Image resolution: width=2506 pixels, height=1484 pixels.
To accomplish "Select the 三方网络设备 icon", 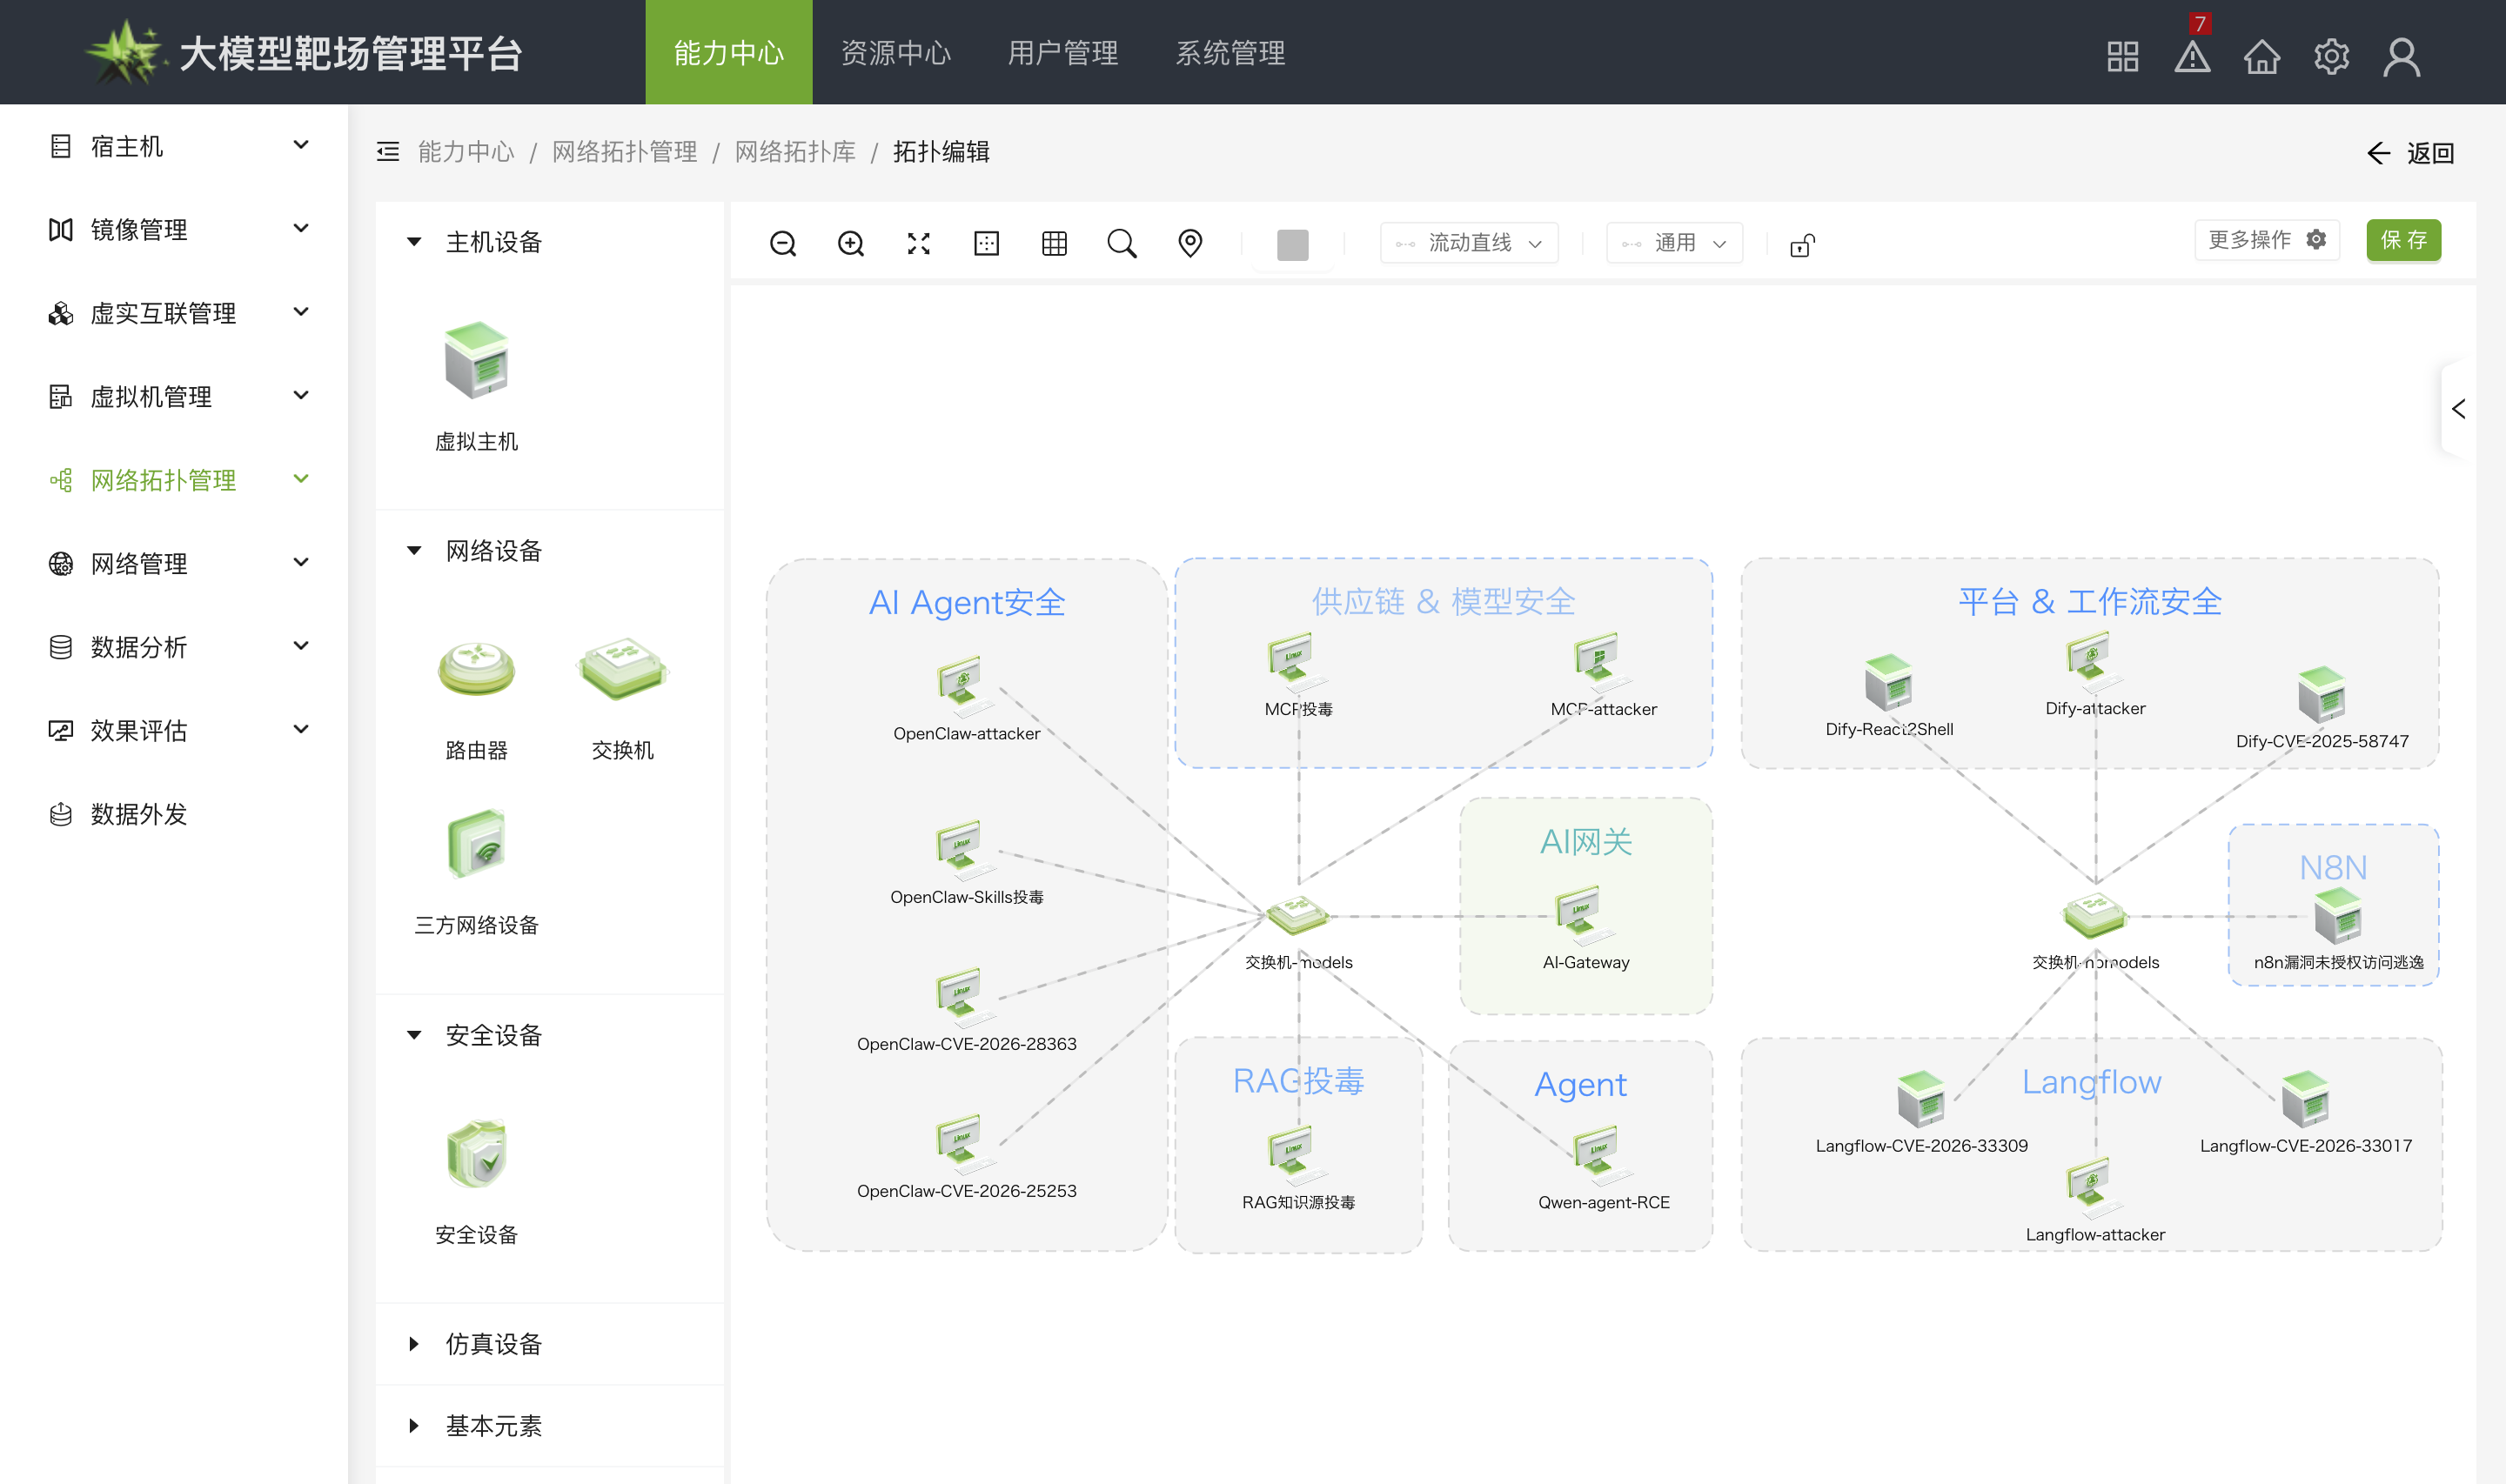I will click(x=477, y=843).
